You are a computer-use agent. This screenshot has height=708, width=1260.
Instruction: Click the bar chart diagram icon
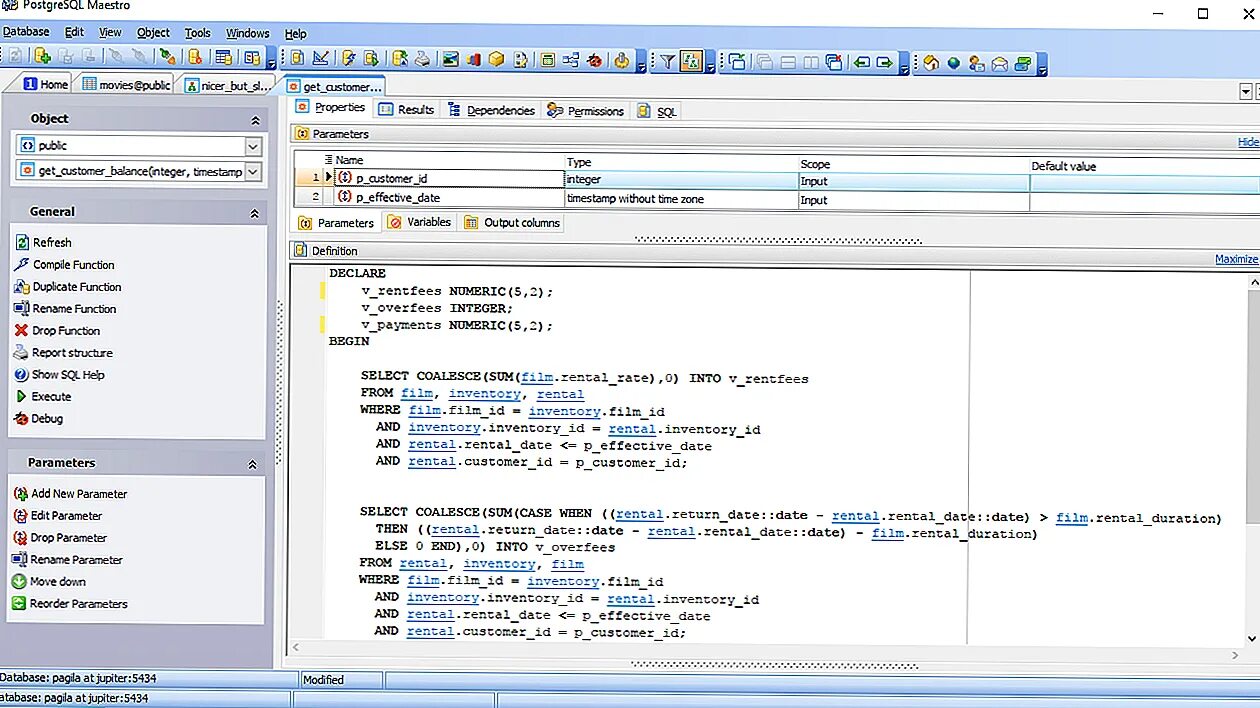[473, 59]
